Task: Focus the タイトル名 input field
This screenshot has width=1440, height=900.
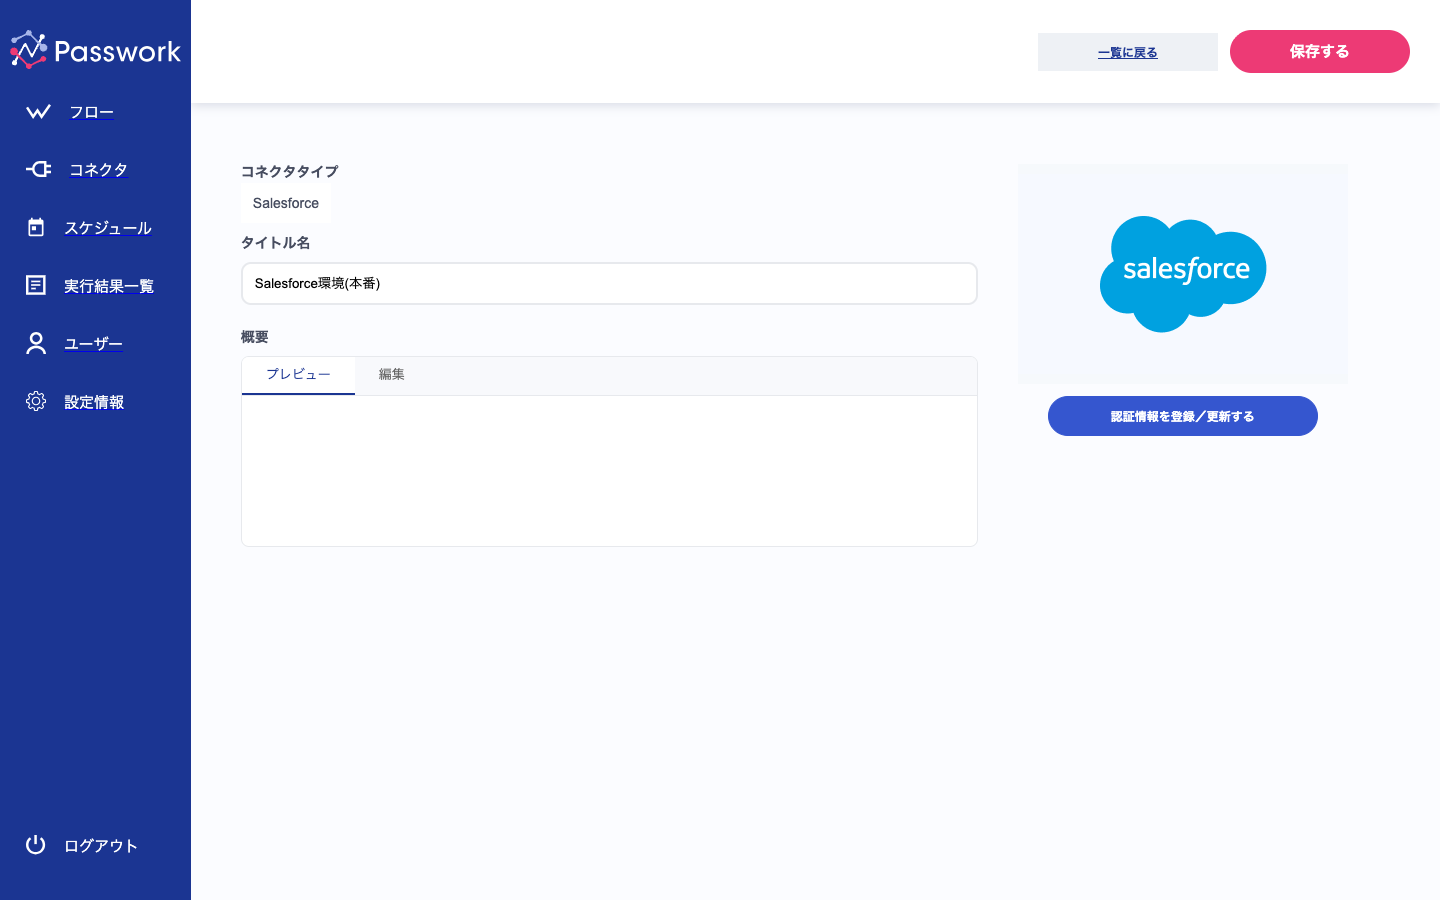Action: coord(609,284)
